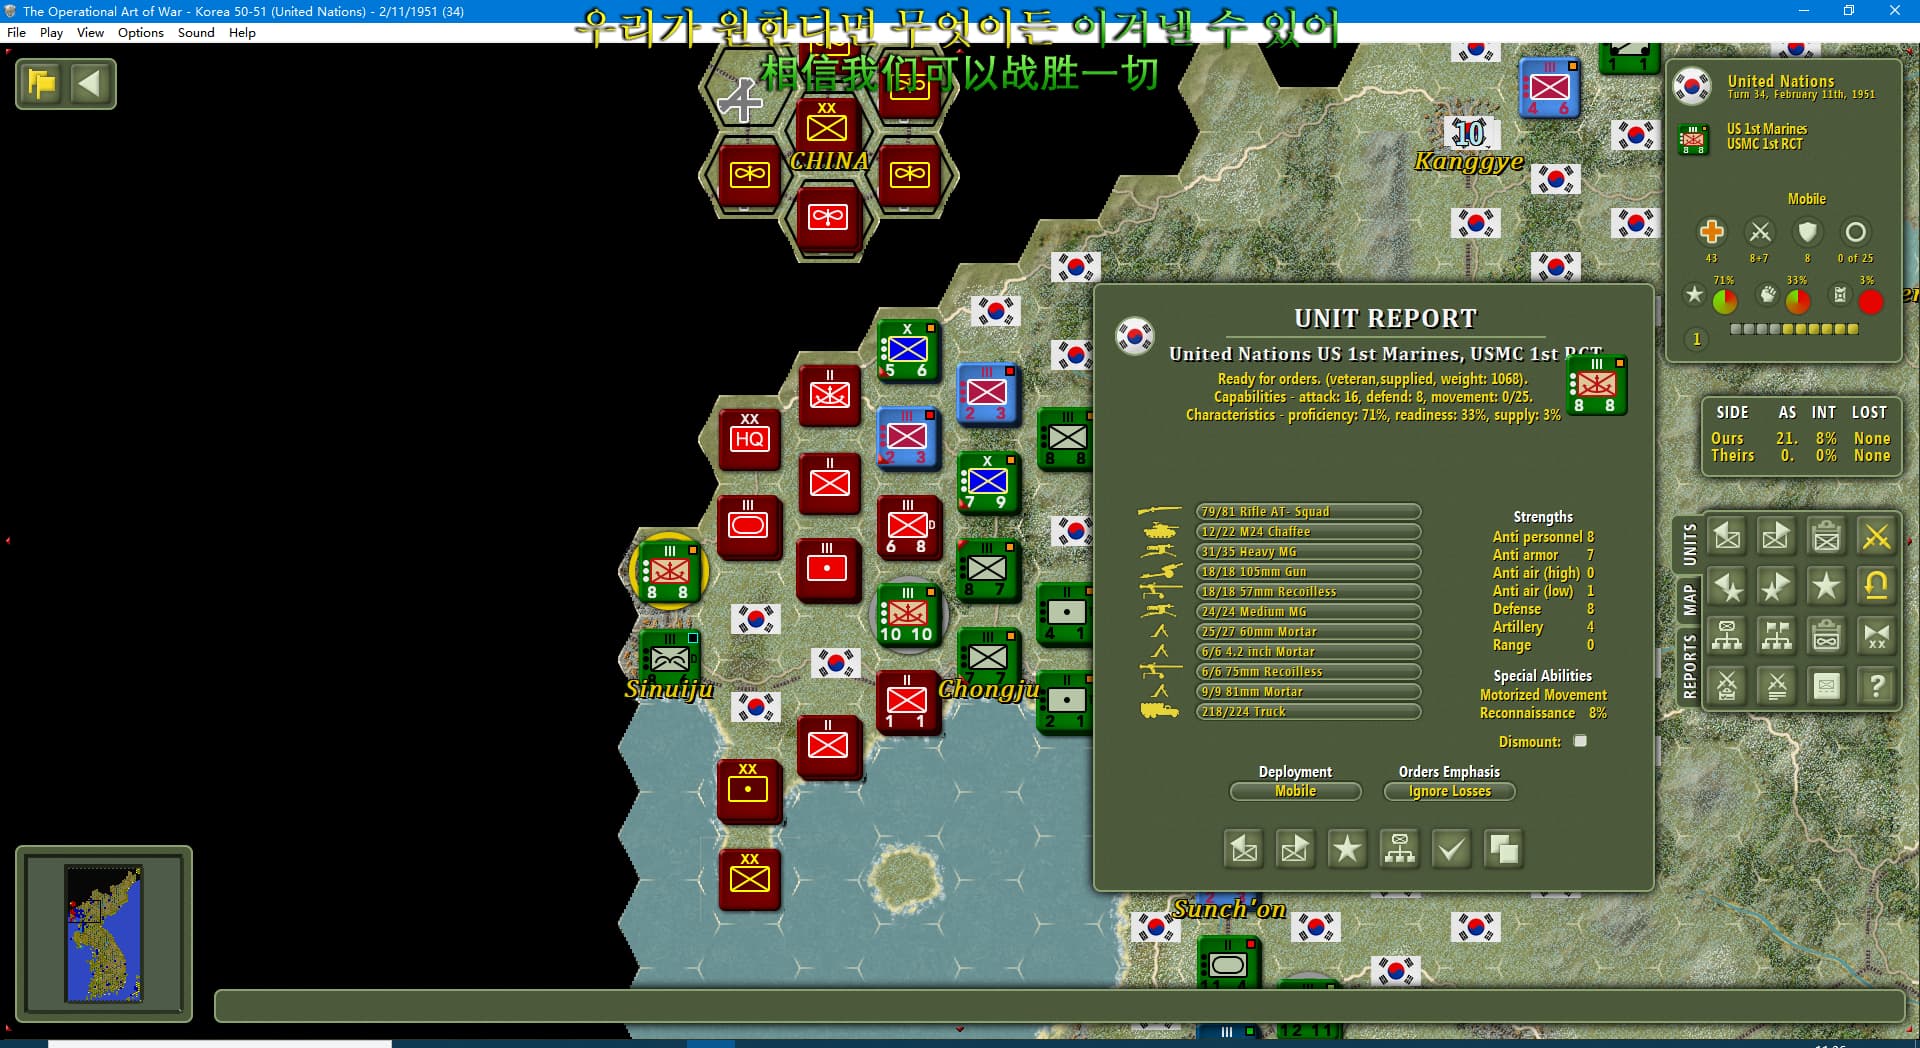Click the unit counter in Unit Report header
The width and height of the screenshot is (1920, 1048).
(x=1597, y=385)
